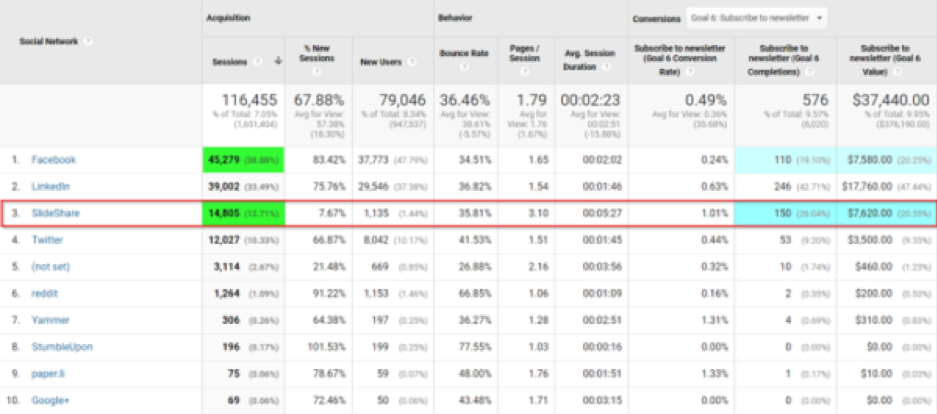937x414 pixels.
Task: Sort by Pages / Session column header
Action: [x=525, y=53]
